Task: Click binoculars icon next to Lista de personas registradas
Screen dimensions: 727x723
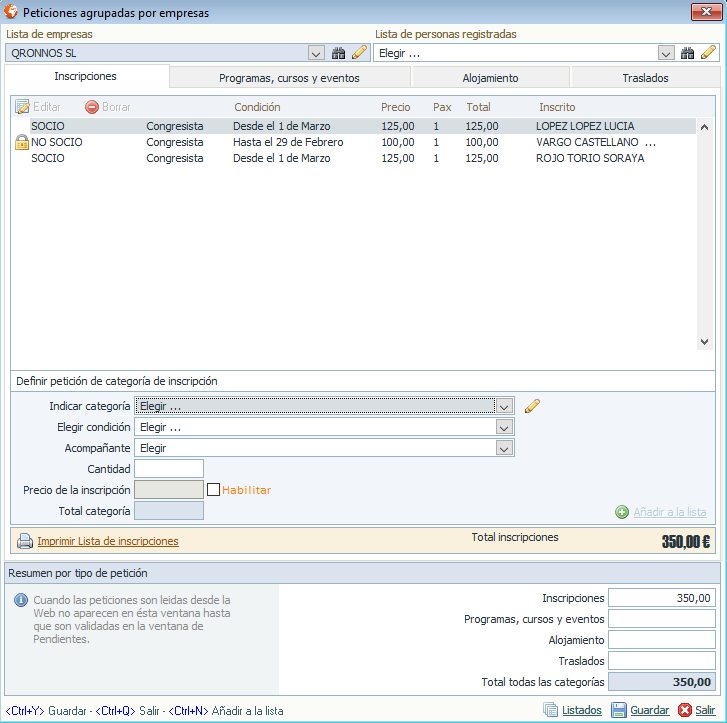Action: [687, 53]
